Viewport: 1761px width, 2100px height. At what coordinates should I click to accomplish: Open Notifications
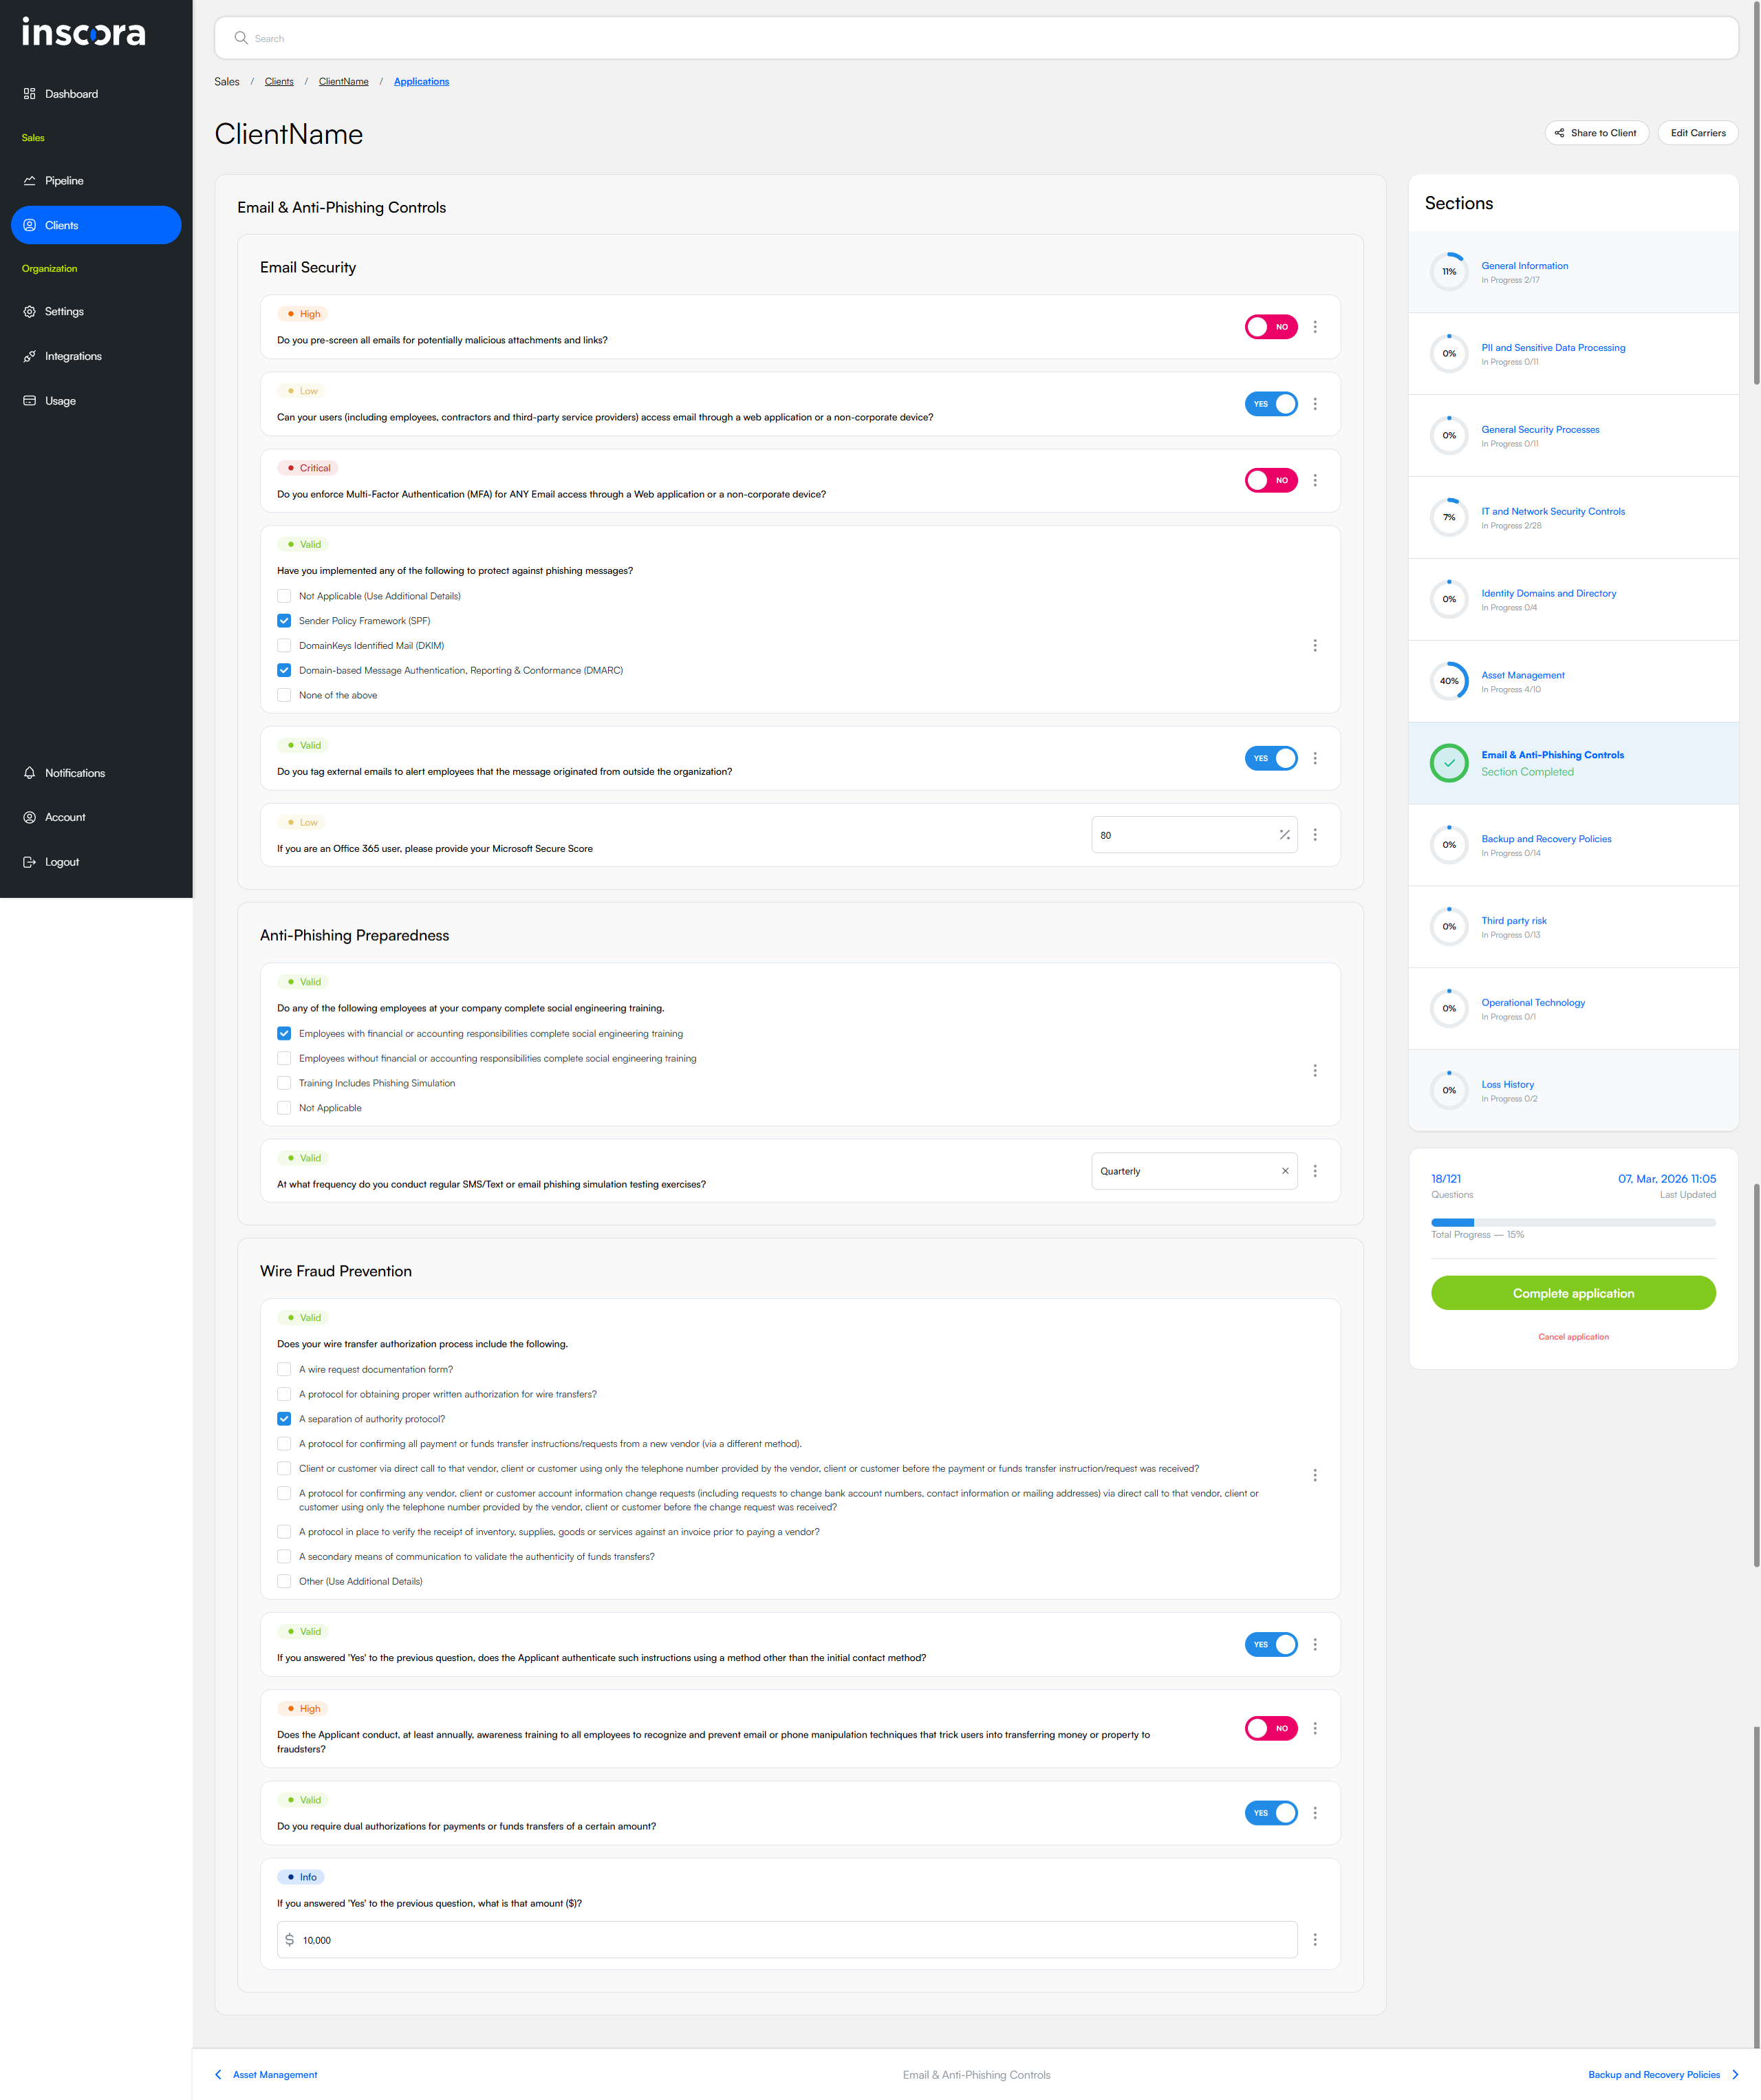(74, 772)
